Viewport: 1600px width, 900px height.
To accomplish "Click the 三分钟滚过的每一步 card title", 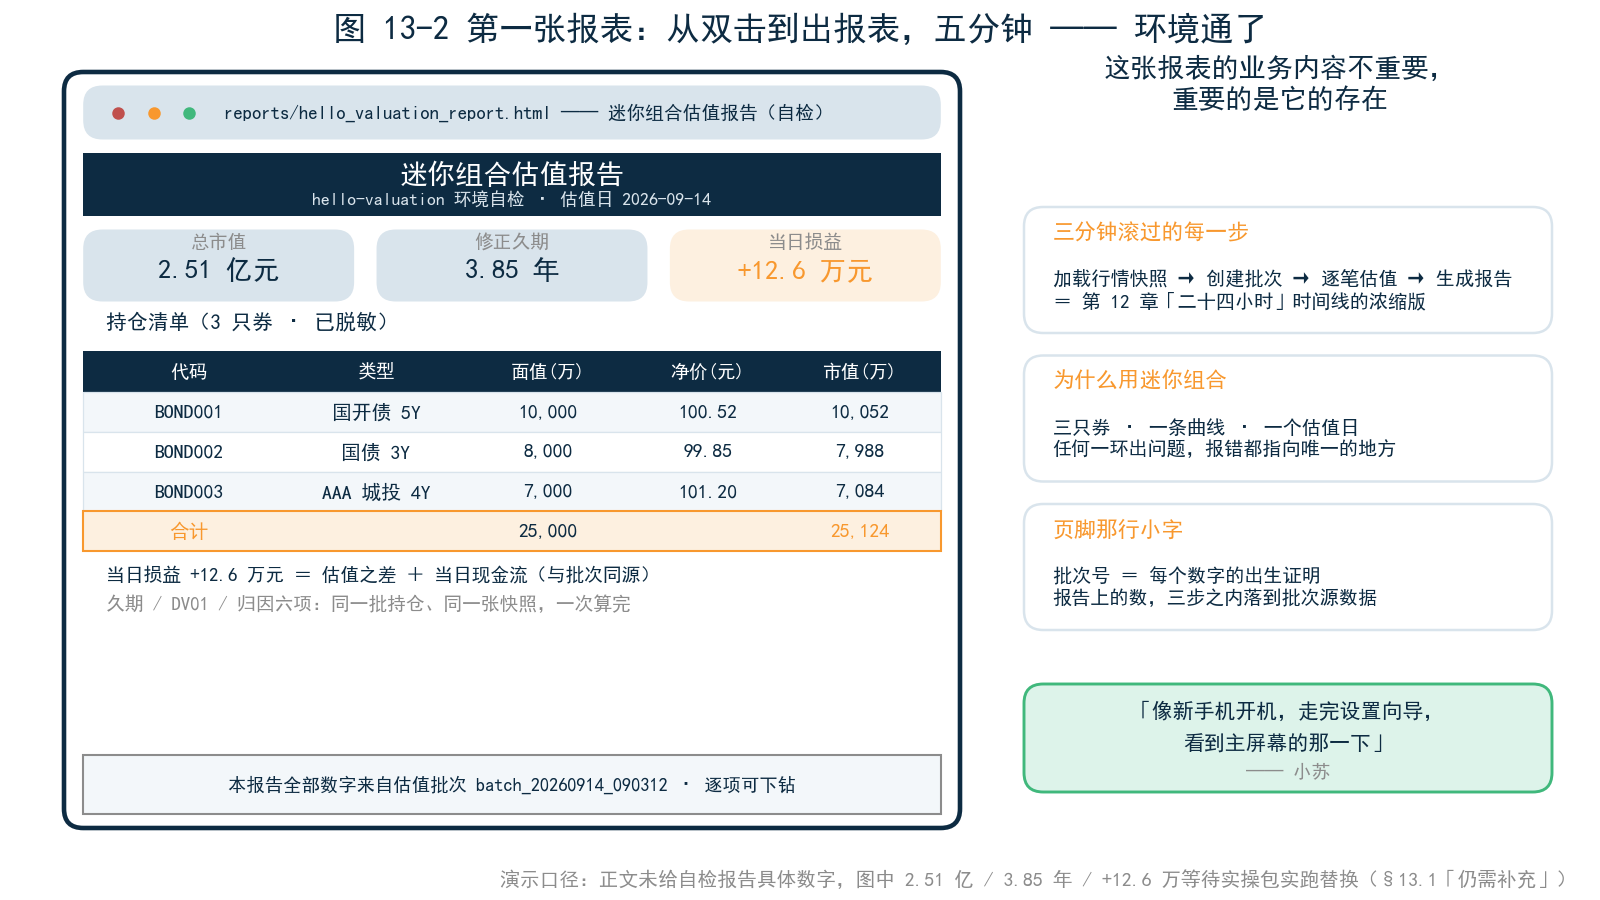I will [1151, 232].
